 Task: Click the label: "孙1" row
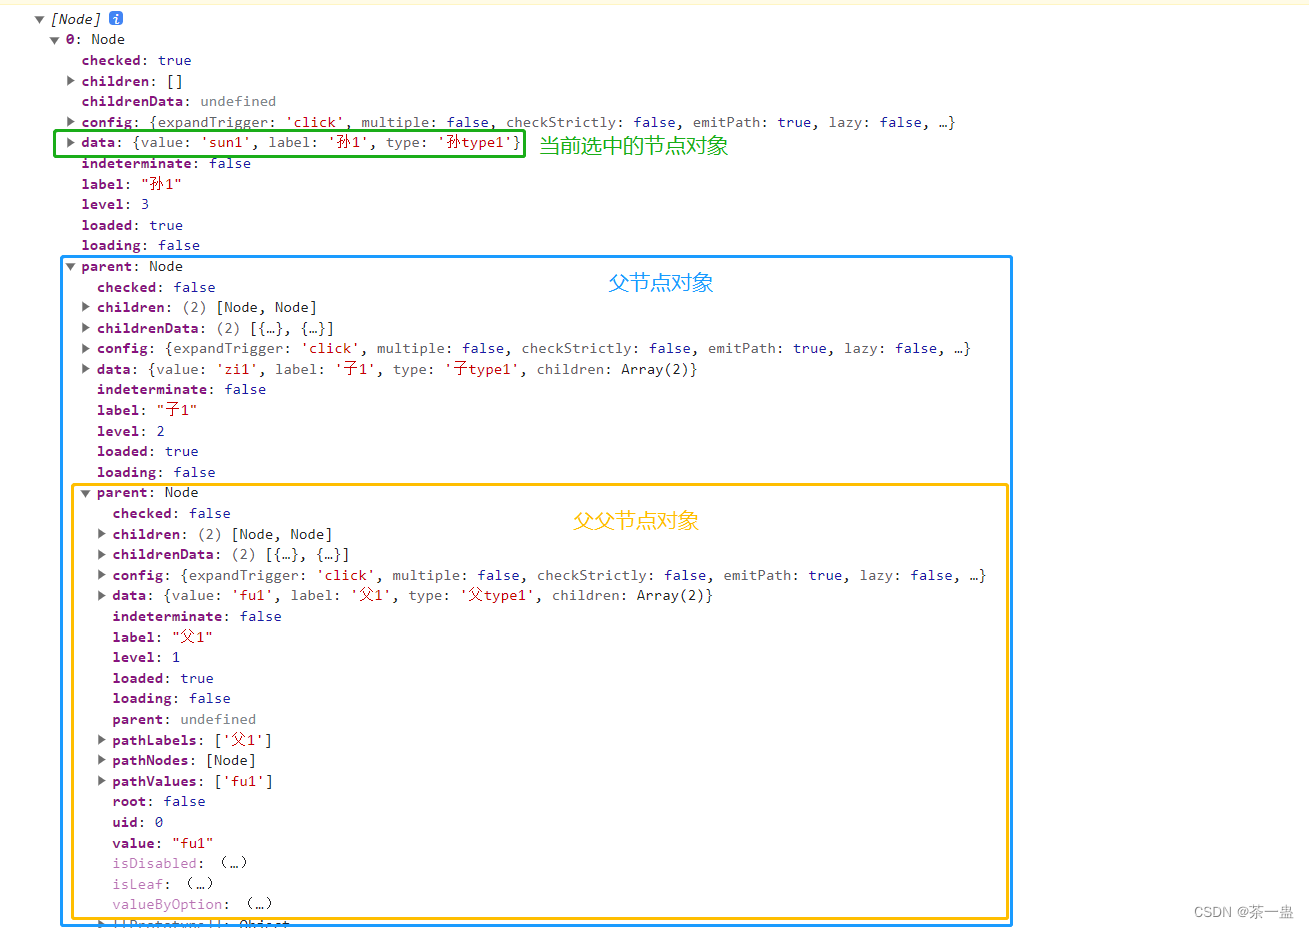[131, 184]
